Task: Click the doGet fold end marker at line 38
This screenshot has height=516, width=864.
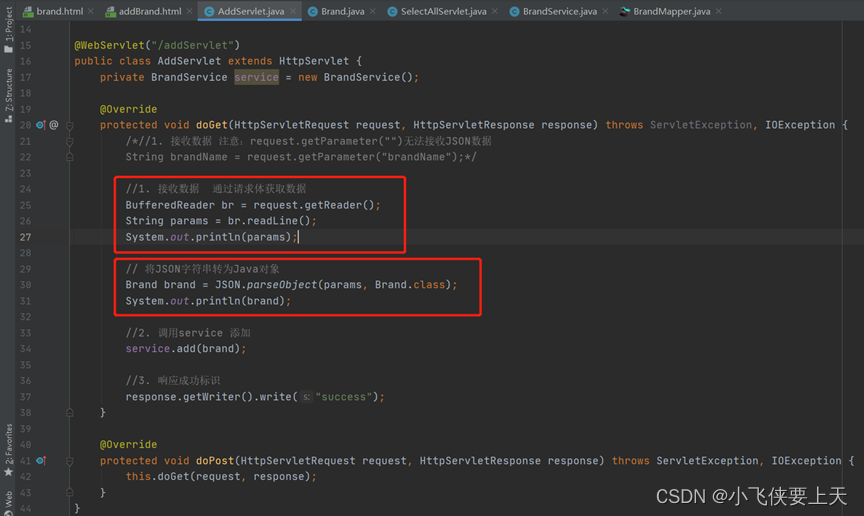Action: (69, 412)
